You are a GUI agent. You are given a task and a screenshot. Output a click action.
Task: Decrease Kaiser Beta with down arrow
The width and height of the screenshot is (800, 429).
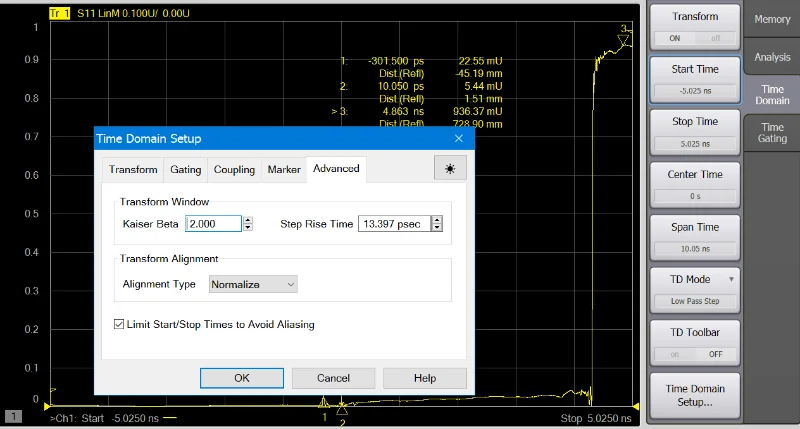pos(248,227)
